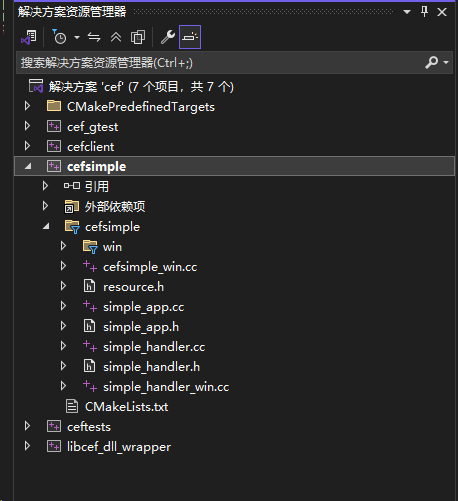Expand 外部依赖项 external dependencies
Image resolution: width=458 pixels, height=501 pixels.
pyautogui.click(x=45, y=206)
